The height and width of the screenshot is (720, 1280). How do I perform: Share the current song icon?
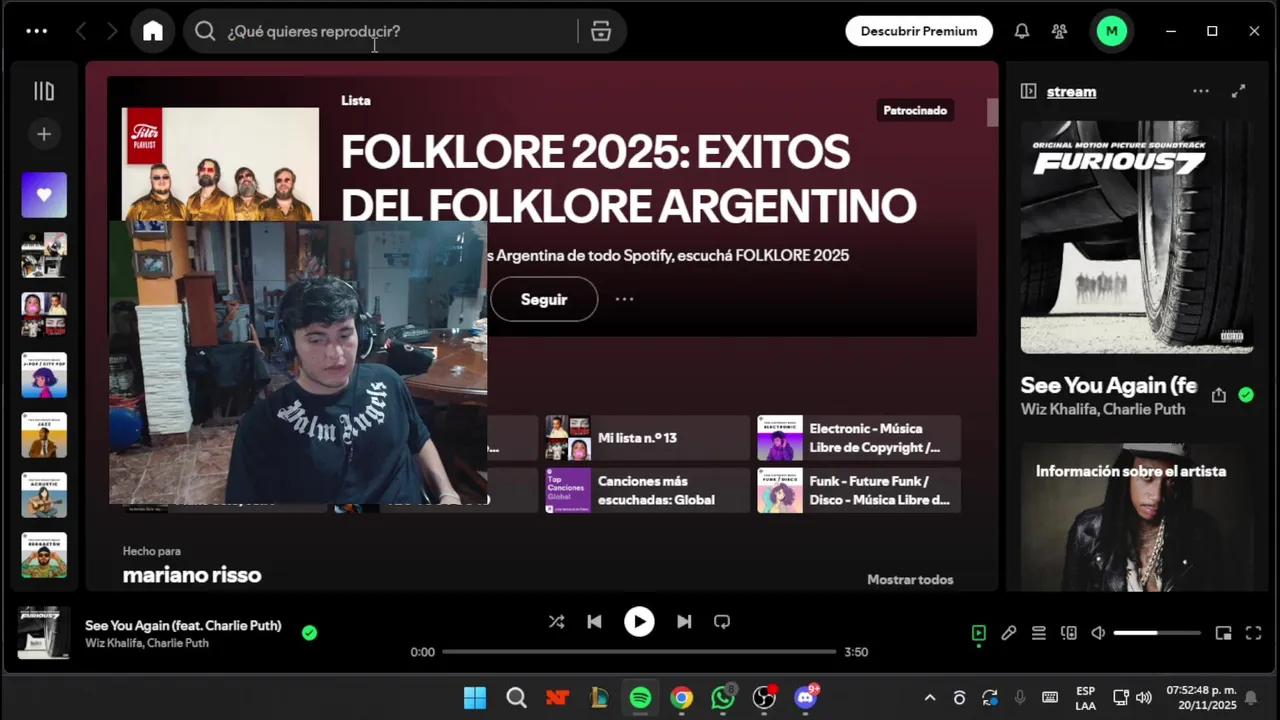(1218, 395)
